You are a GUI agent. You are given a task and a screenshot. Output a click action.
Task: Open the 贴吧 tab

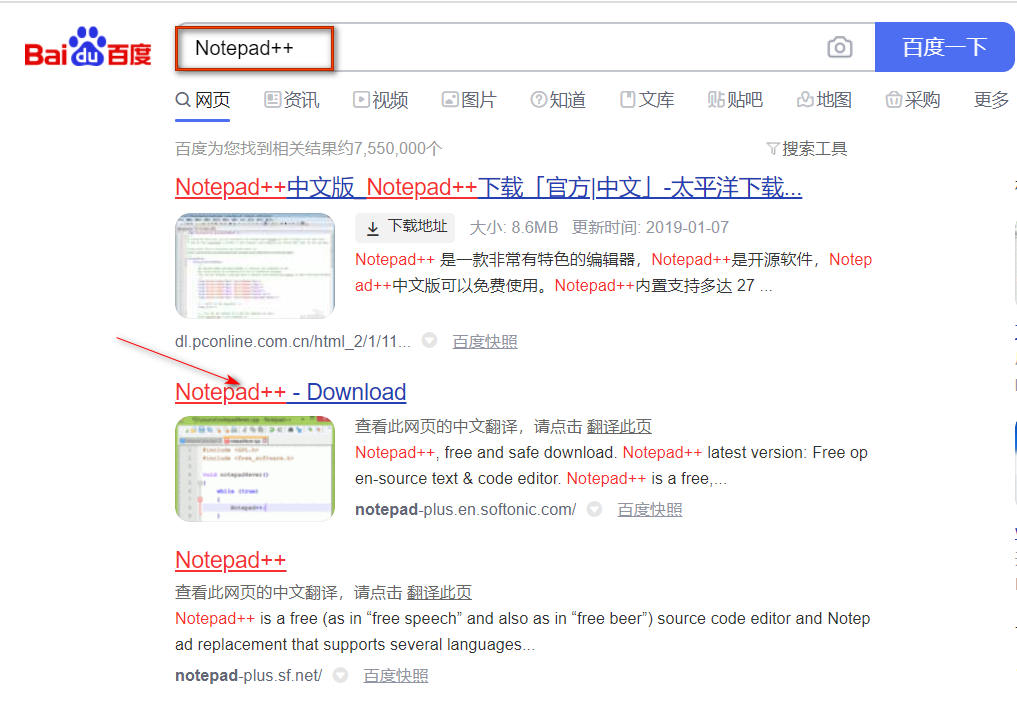(735, 100)
